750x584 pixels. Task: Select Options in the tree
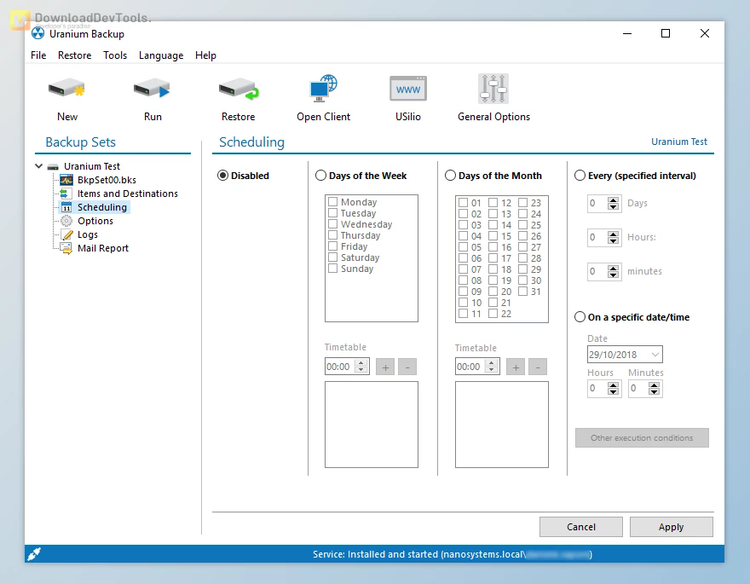[95, 221]
